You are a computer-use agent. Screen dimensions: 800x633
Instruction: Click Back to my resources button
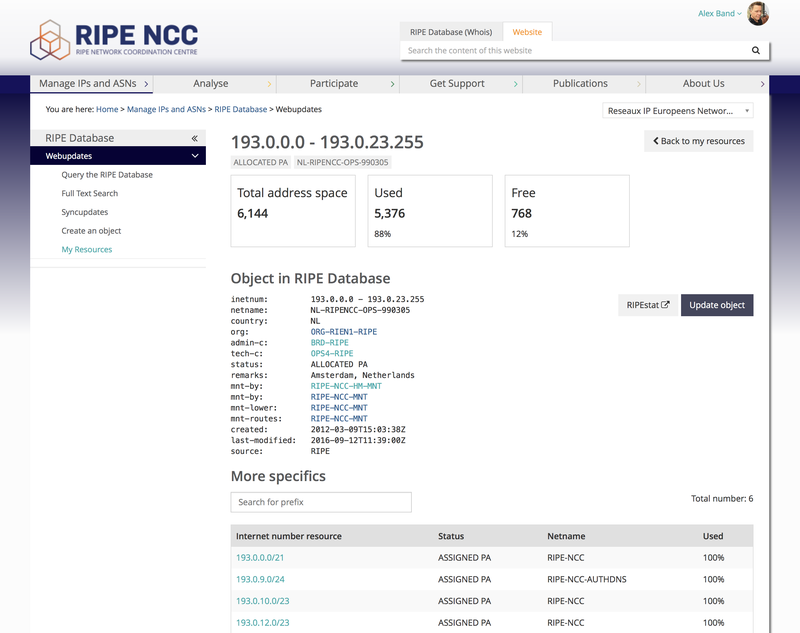pyautogui.click(x=698, y=141)
